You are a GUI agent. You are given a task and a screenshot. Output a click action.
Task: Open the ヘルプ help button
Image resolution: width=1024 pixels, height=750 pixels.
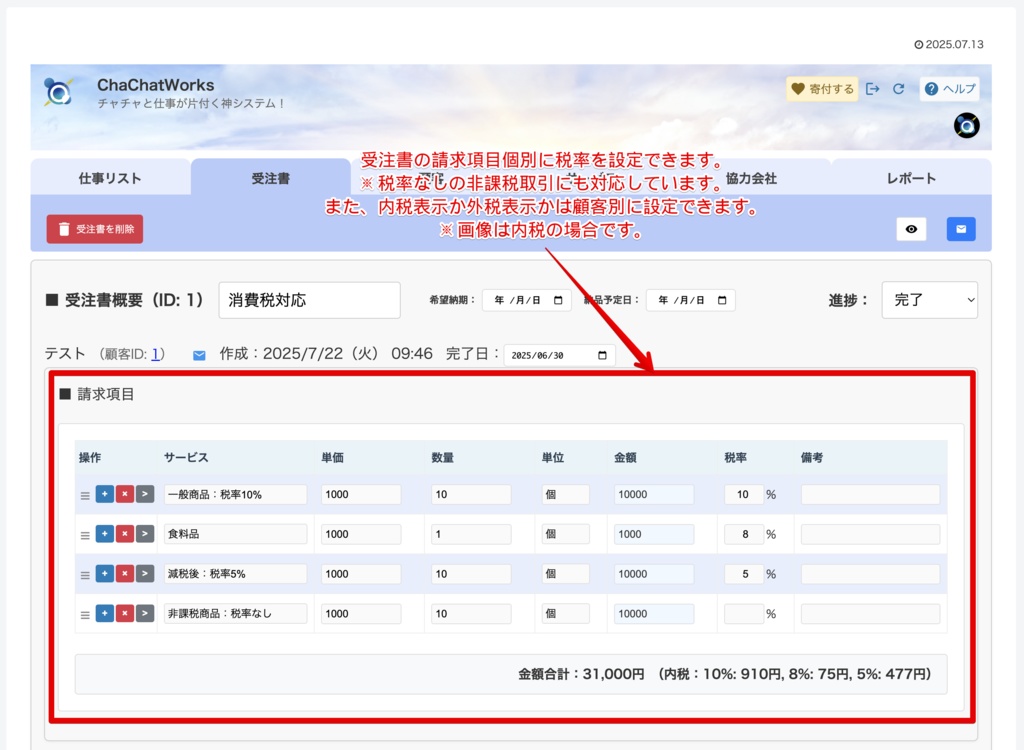point(948,88)
